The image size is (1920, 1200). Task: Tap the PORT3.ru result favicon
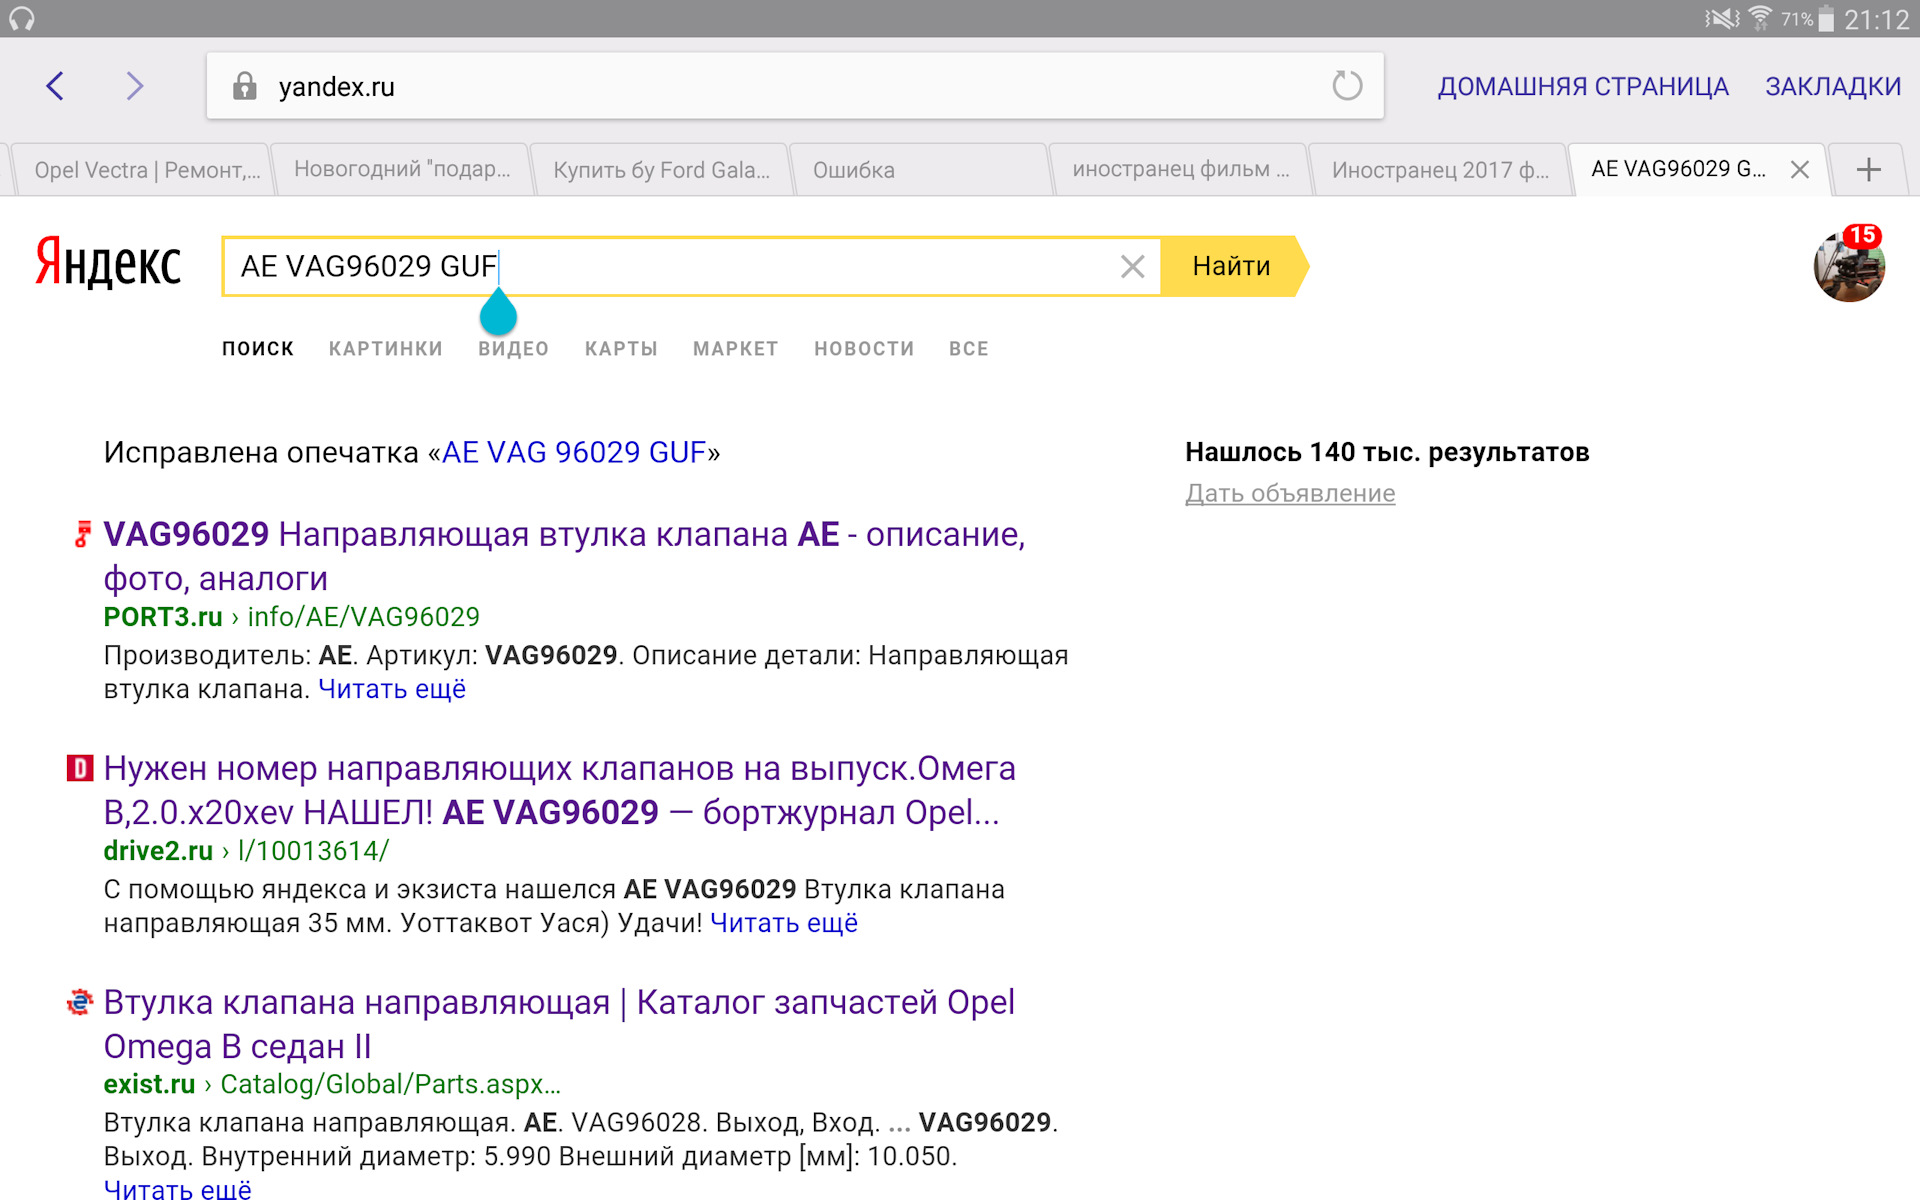tap(83, 534)
